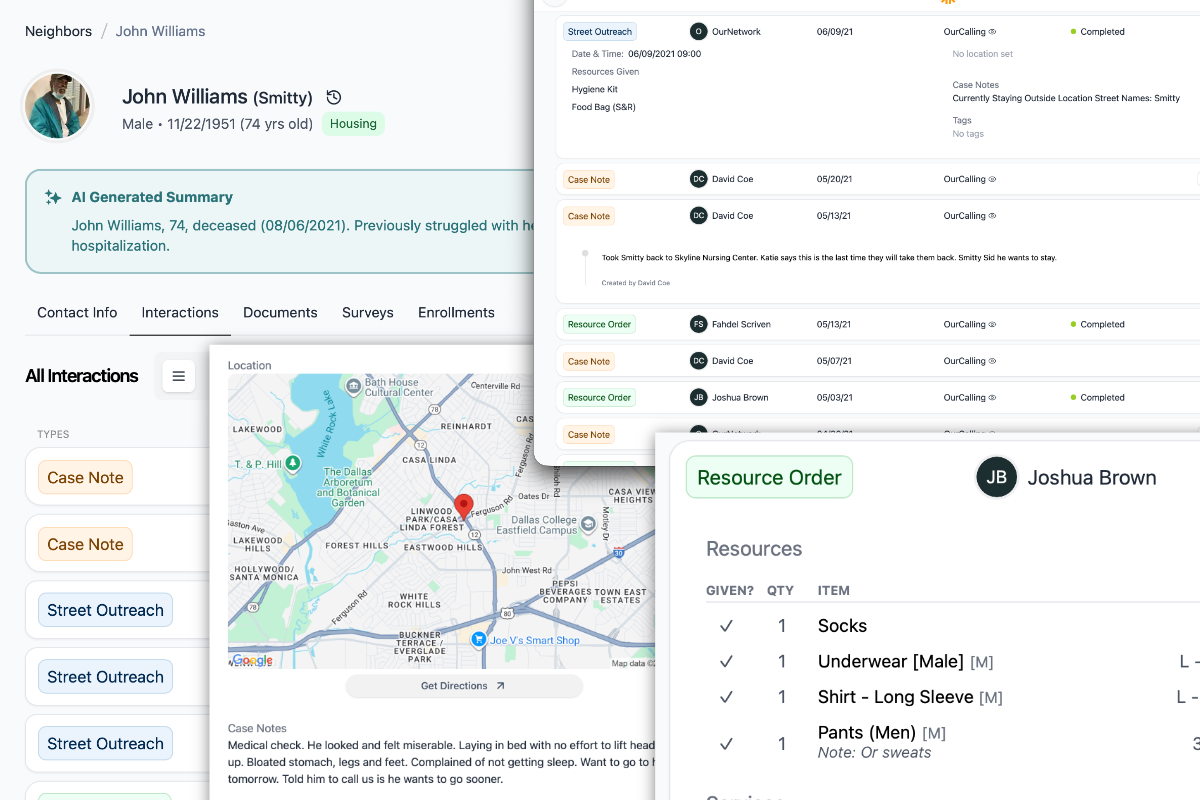Click the Fahdel Scriven FS avatar icon
Screen dimensions: 1200x800
698,324
